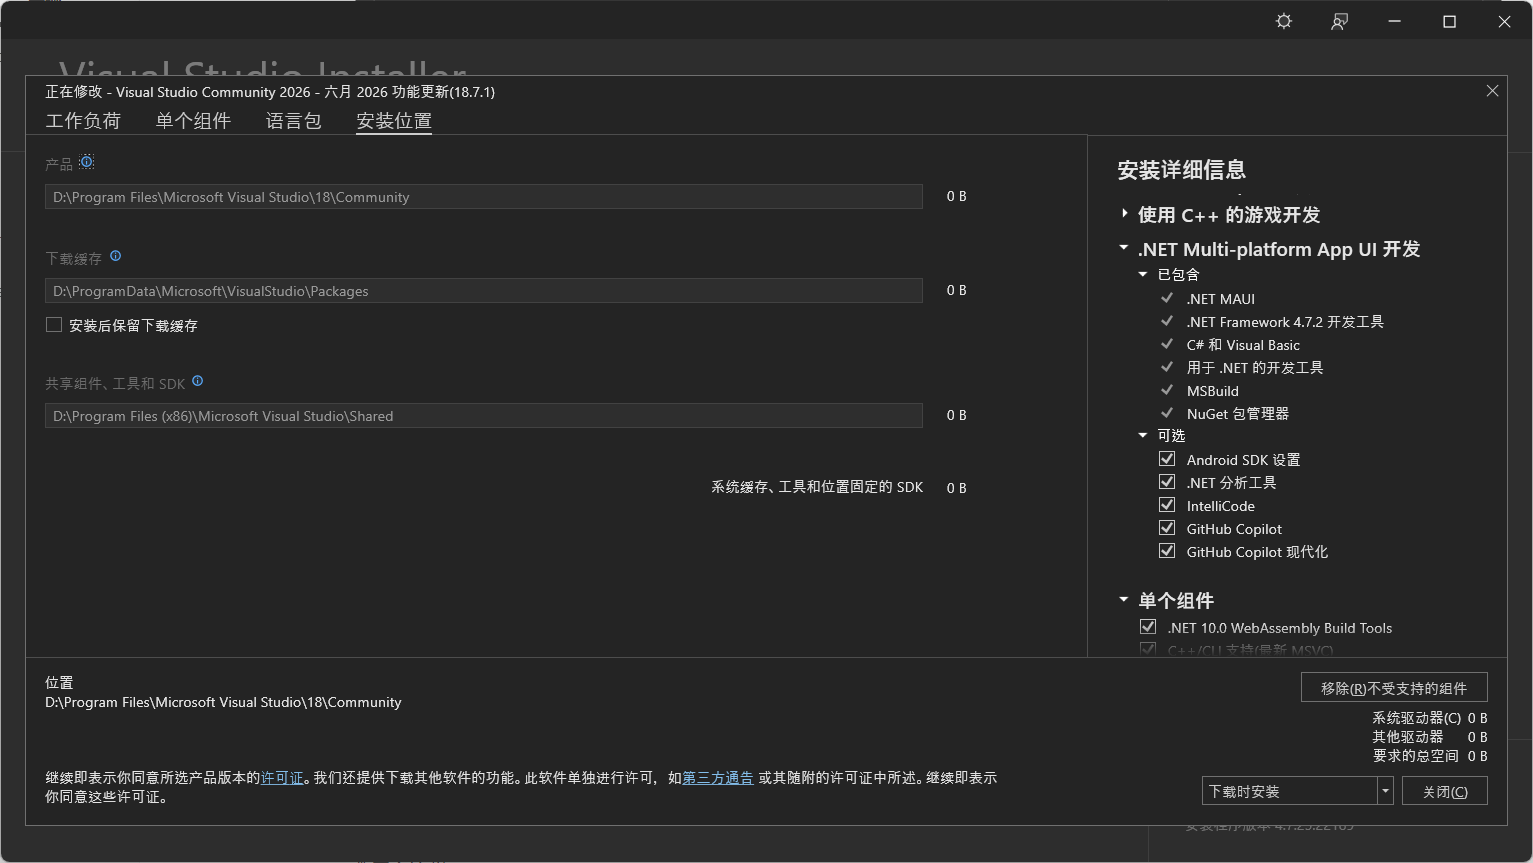Close the 正在修改 dialog with the X
This screenshot has width=1533, height=863.
[1492, 91]
